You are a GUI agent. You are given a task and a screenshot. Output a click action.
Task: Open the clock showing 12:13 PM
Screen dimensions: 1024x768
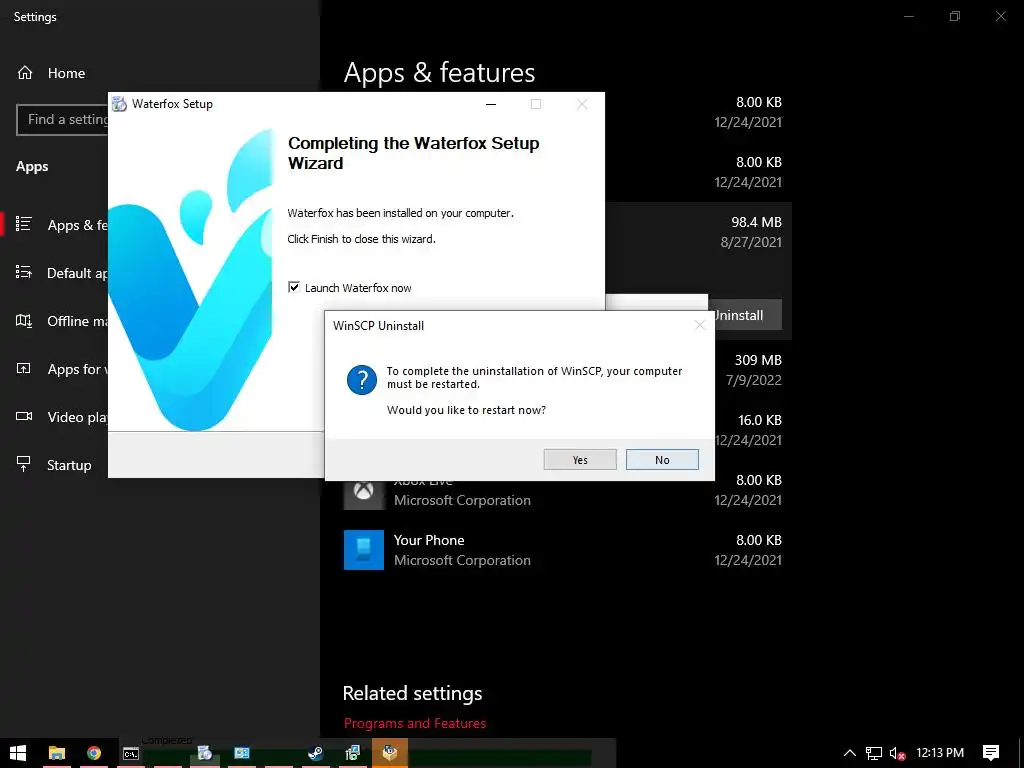[940, 753]
